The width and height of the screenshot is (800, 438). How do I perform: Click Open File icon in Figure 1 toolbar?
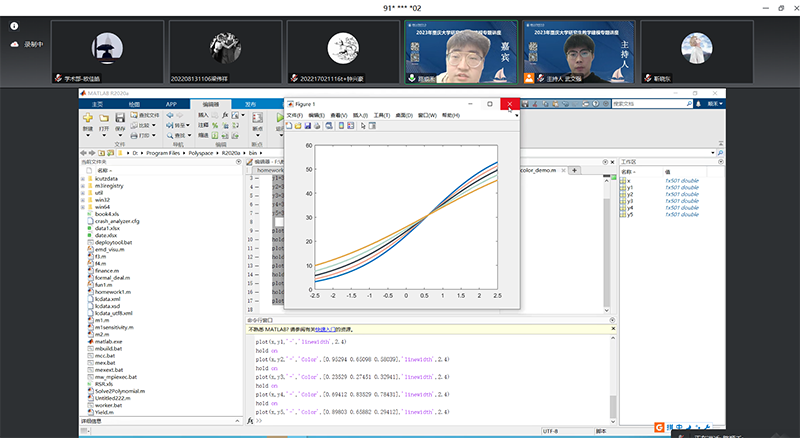(x=298, y=126)
